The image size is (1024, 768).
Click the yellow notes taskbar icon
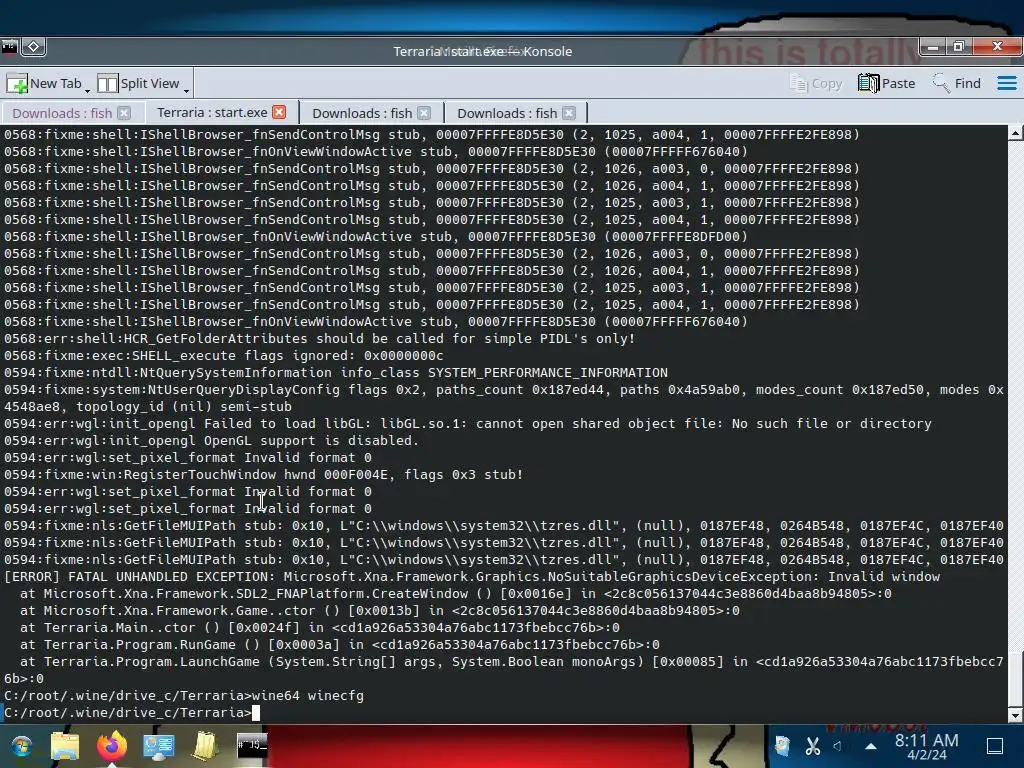coord(204,746)
